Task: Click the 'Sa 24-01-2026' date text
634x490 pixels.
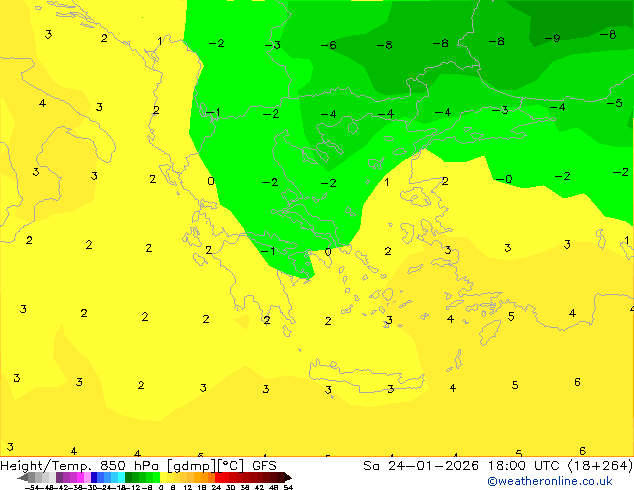Action: [421, 466]
